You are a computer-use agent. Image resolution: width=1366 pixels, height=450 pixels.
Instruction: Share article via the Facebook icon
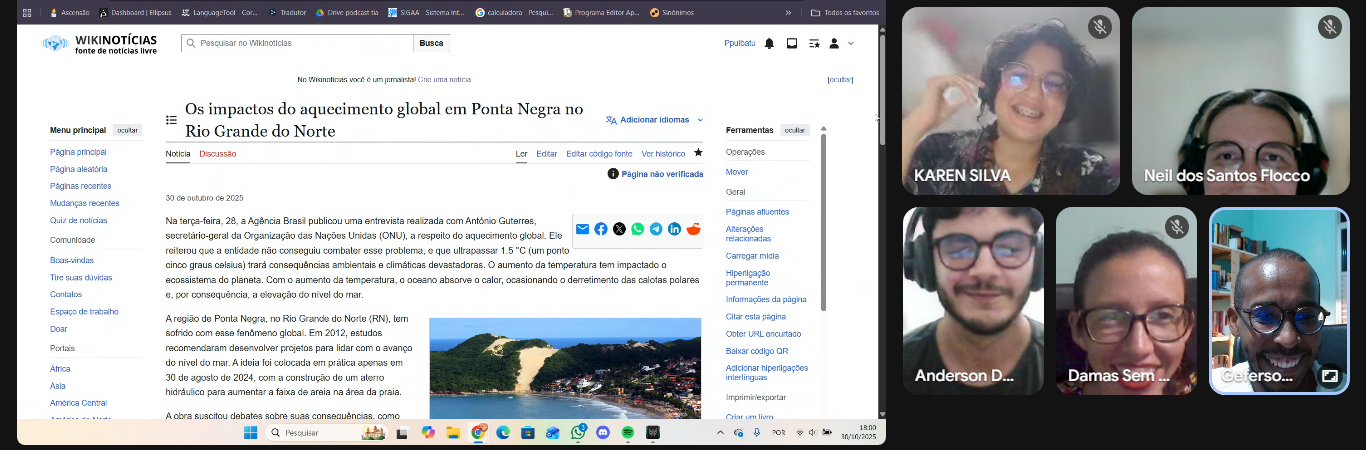(x=601, y=229)
